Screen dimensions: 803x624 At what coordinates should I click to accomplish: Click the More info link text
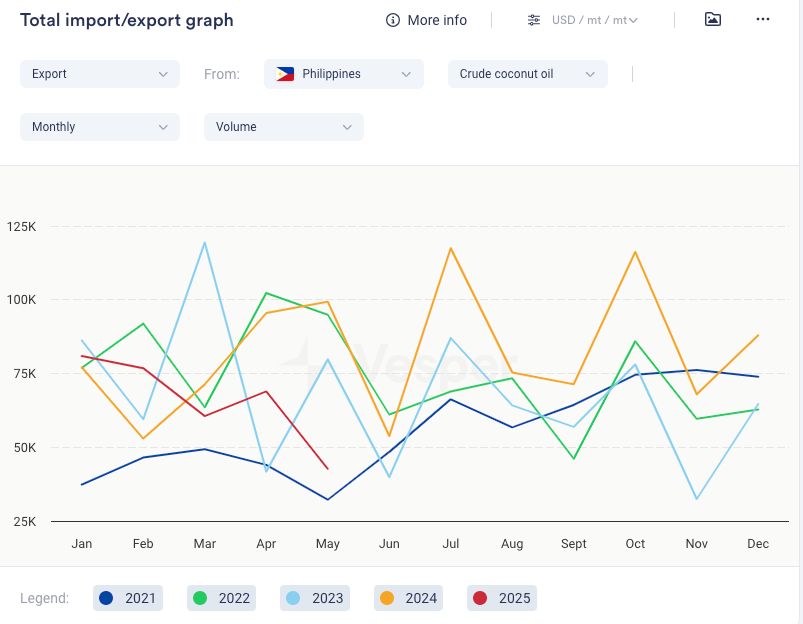pos(437,20)
